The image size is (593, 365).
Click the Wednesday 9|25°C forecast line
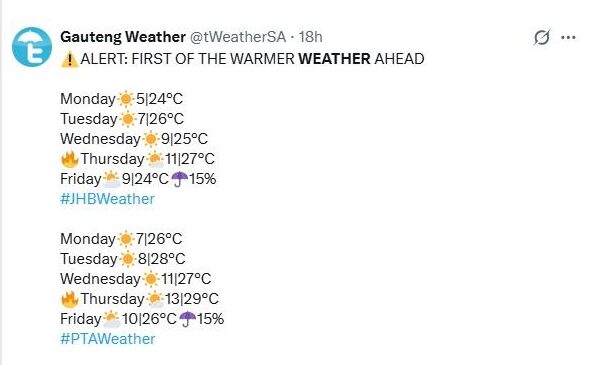click(134, 139)
